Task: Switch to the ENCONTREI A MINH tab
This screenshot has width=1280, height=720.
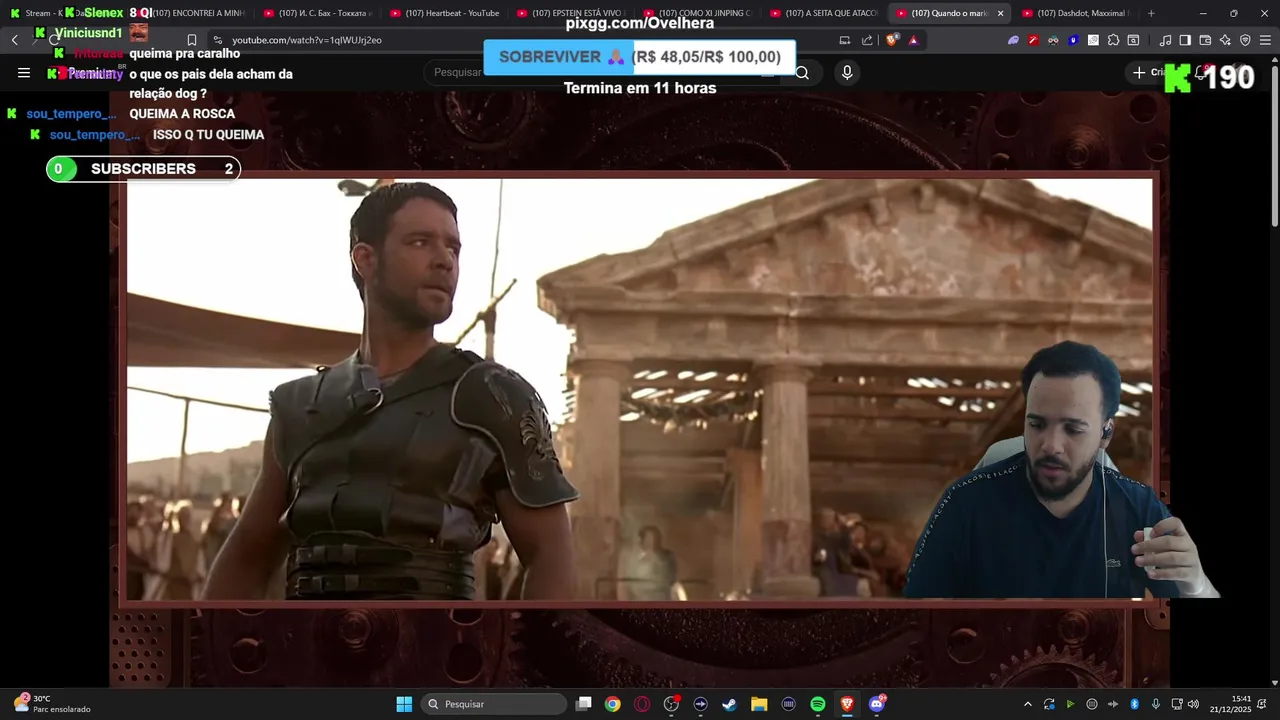Action: (190, 13)
